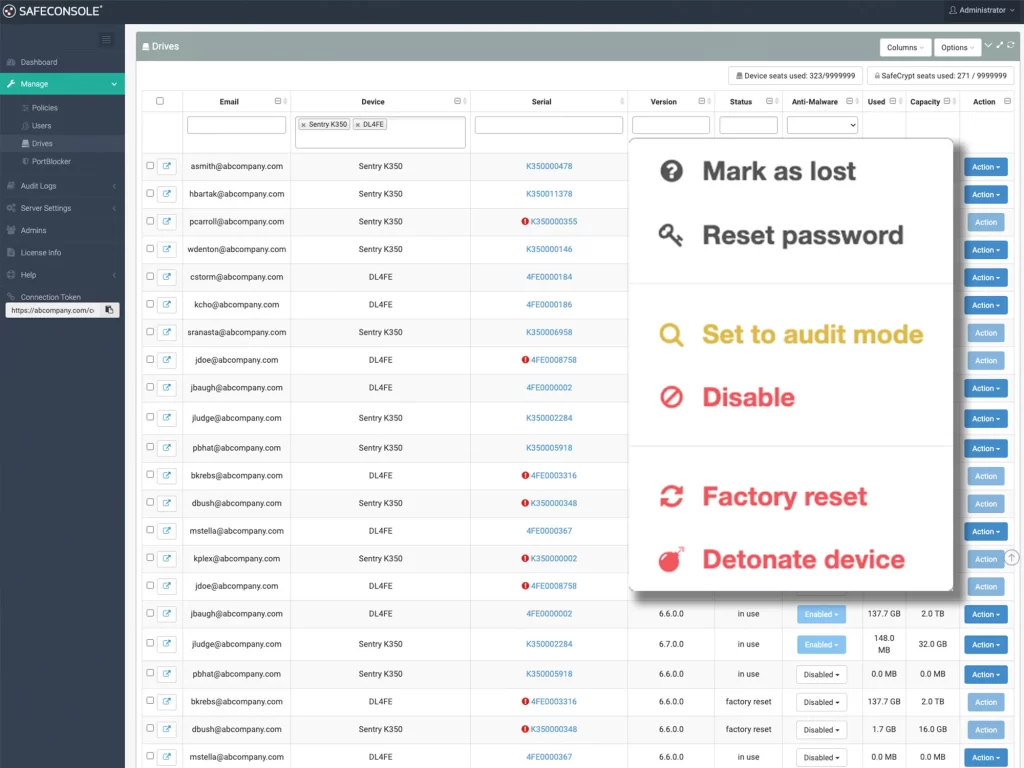Check the row checkbox for hbartak@abcompany.com
Viewport: 1024px width, 768px height.
[x=150, y=194]
